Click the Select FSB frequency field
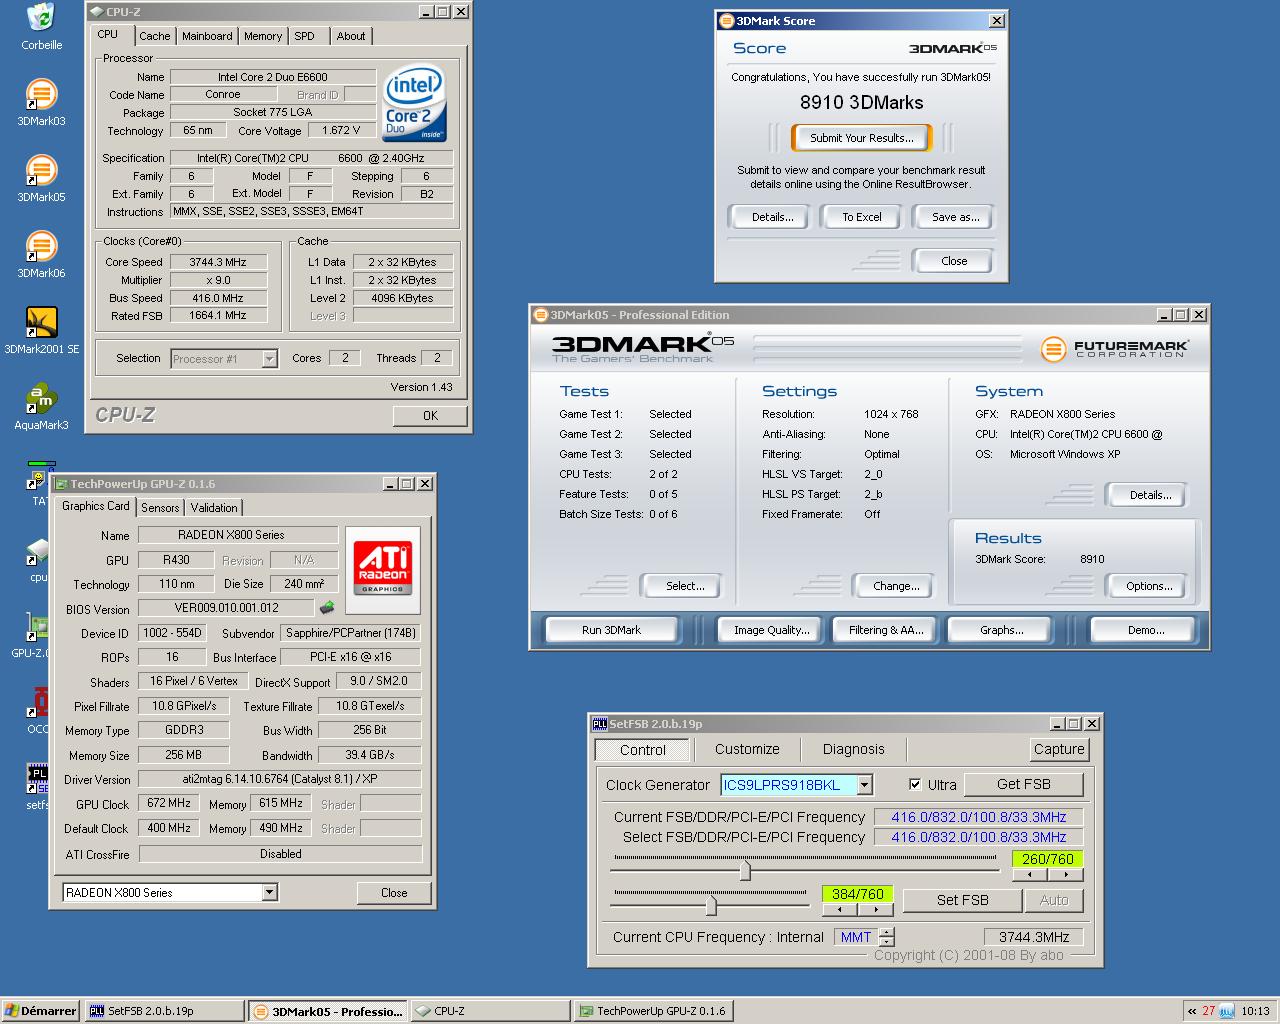Screen dimensions: 1280x1024 point(978,837)
